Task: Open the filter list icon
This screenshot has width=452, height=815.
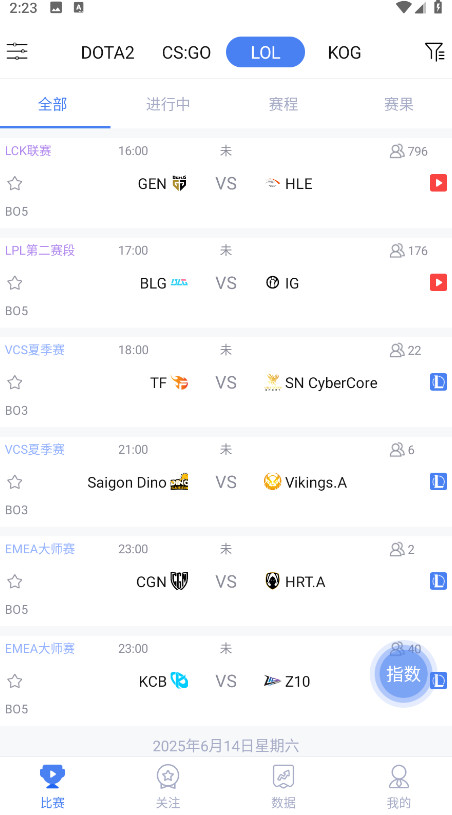Action: pos(434,51)
